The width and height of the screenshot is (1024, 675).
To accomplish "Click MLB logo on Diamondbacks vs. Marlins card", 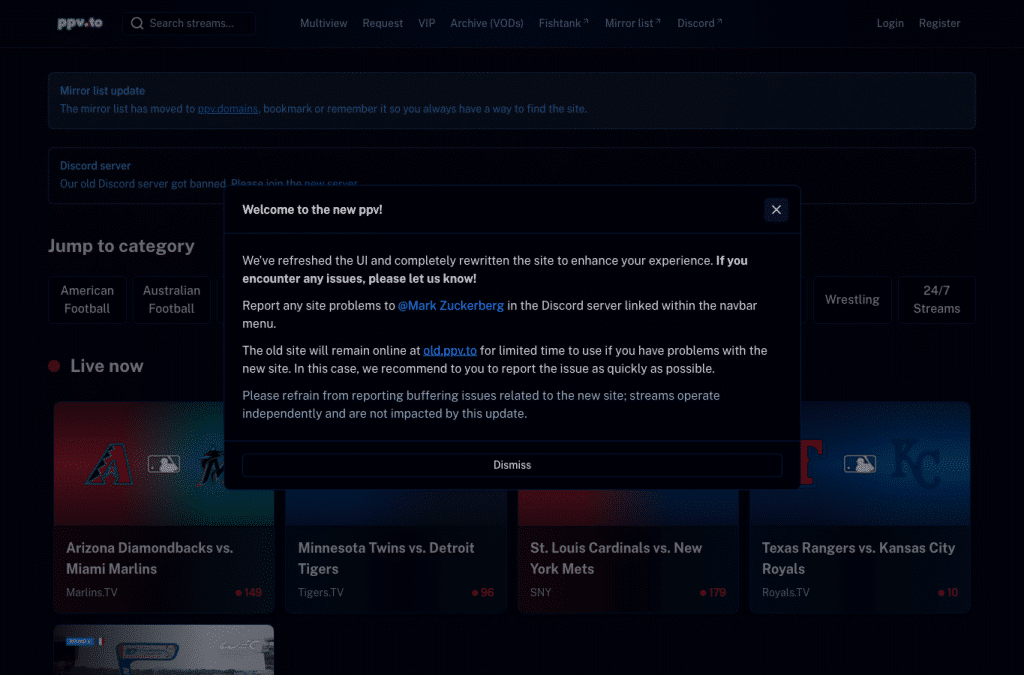I will tap(163, 464).
